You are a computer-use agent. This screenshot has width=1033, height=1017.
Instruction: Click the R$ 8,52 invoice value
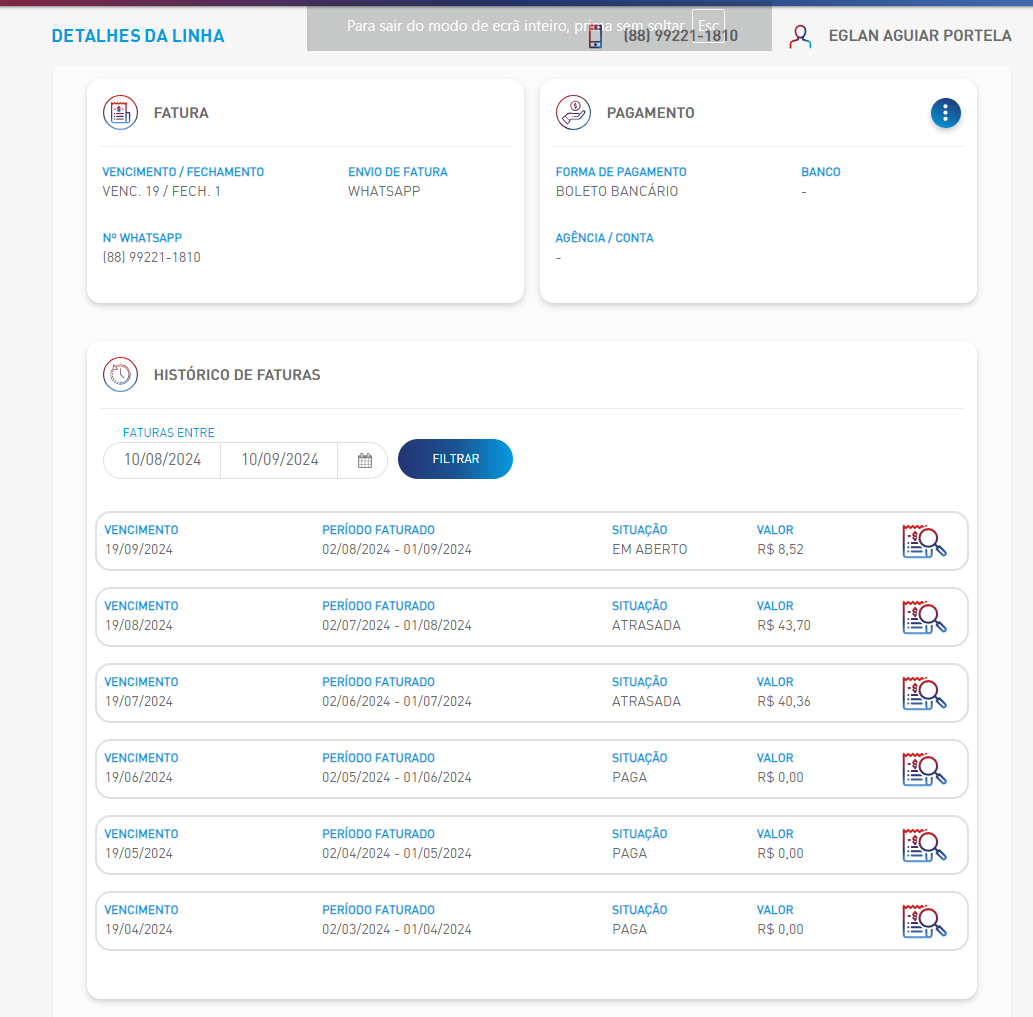(x=780, y=549)
